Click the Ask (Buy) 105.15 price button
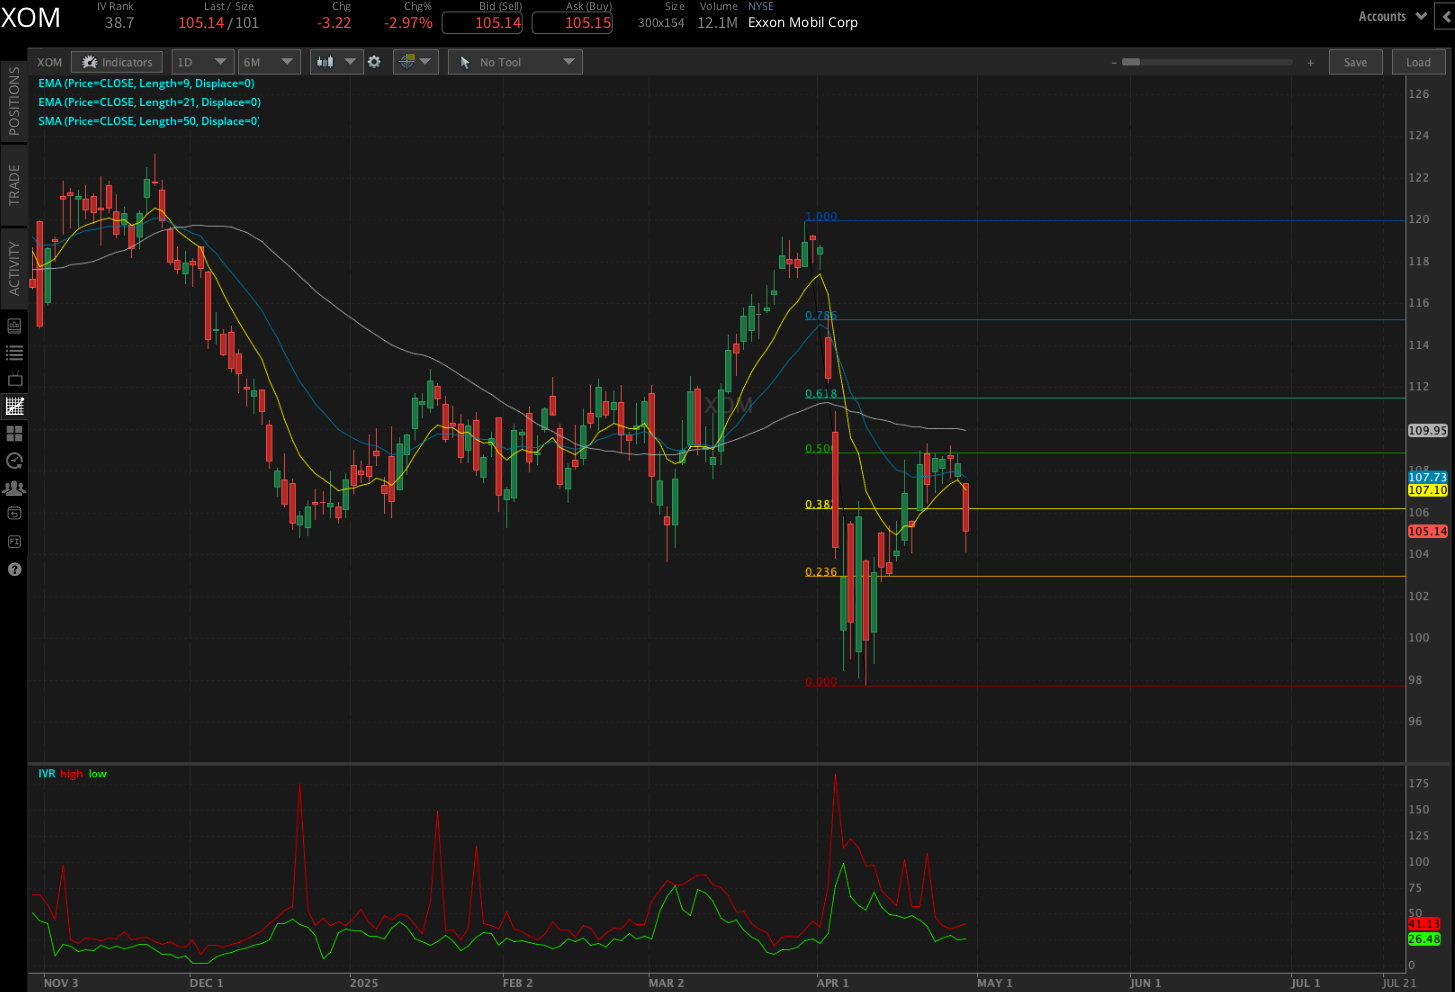 pyautogui.click(x=572, y=23)
